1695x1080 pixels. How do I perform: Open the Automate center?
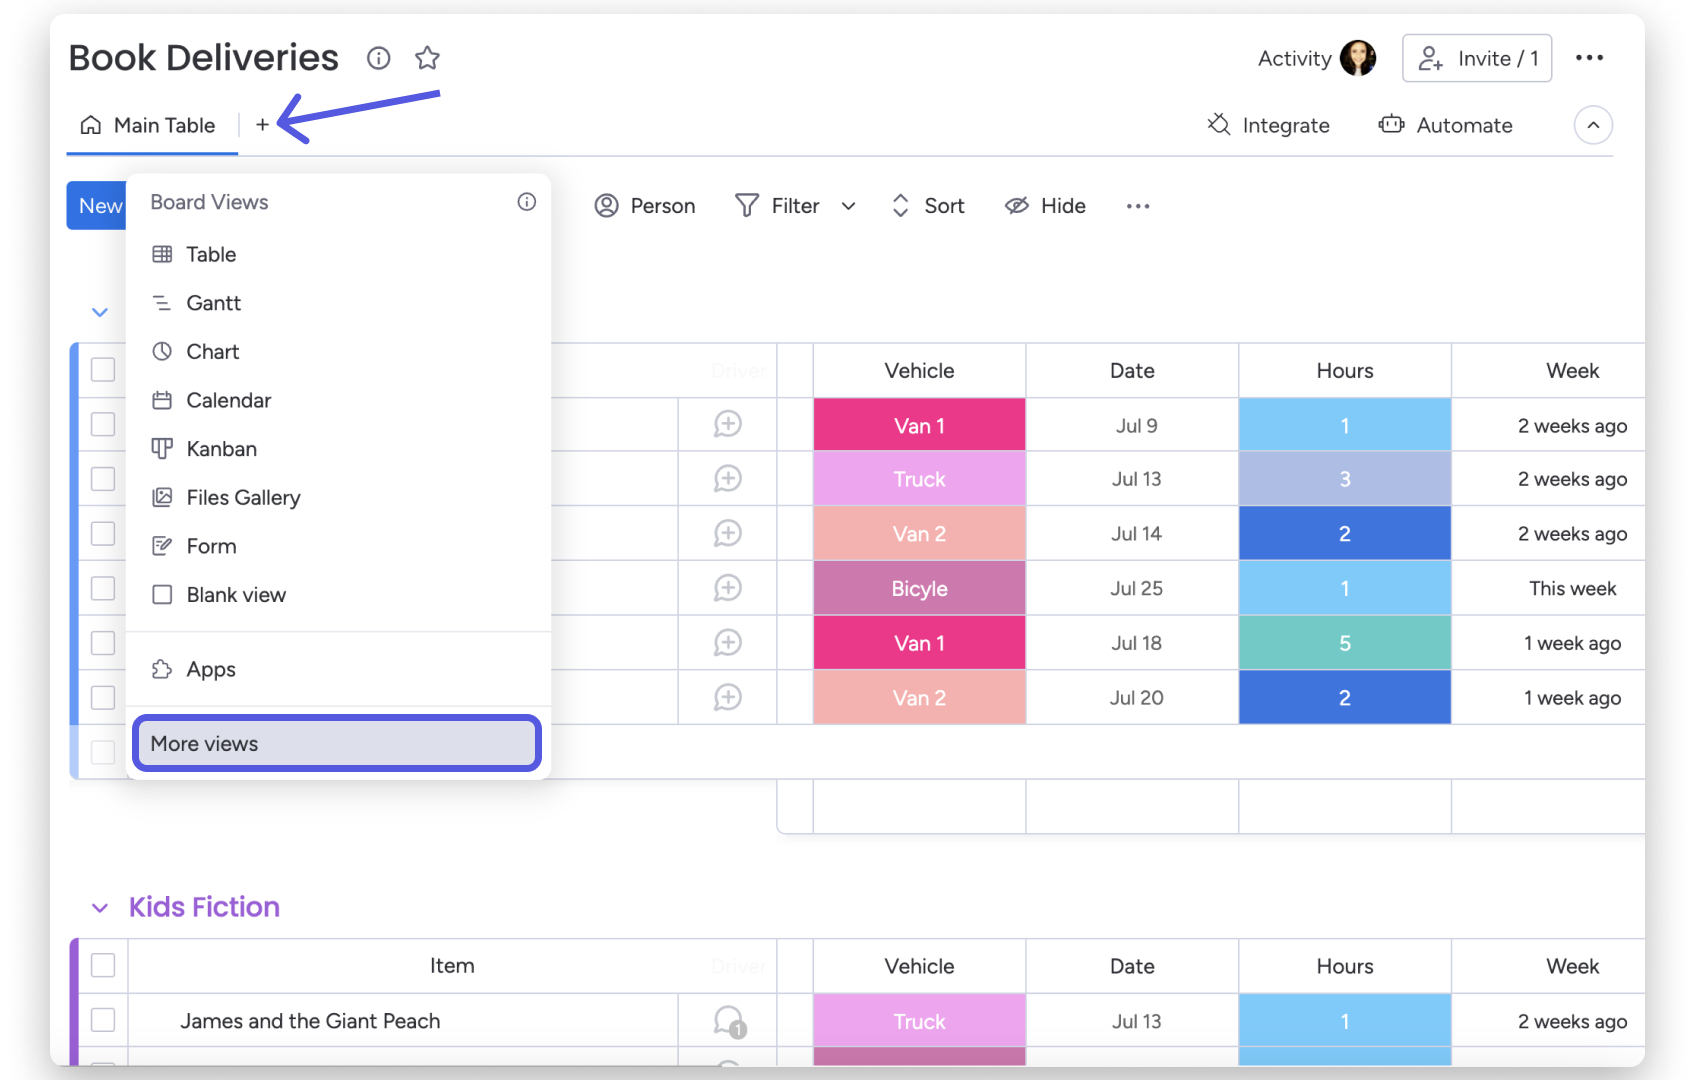pos(1445,125)
